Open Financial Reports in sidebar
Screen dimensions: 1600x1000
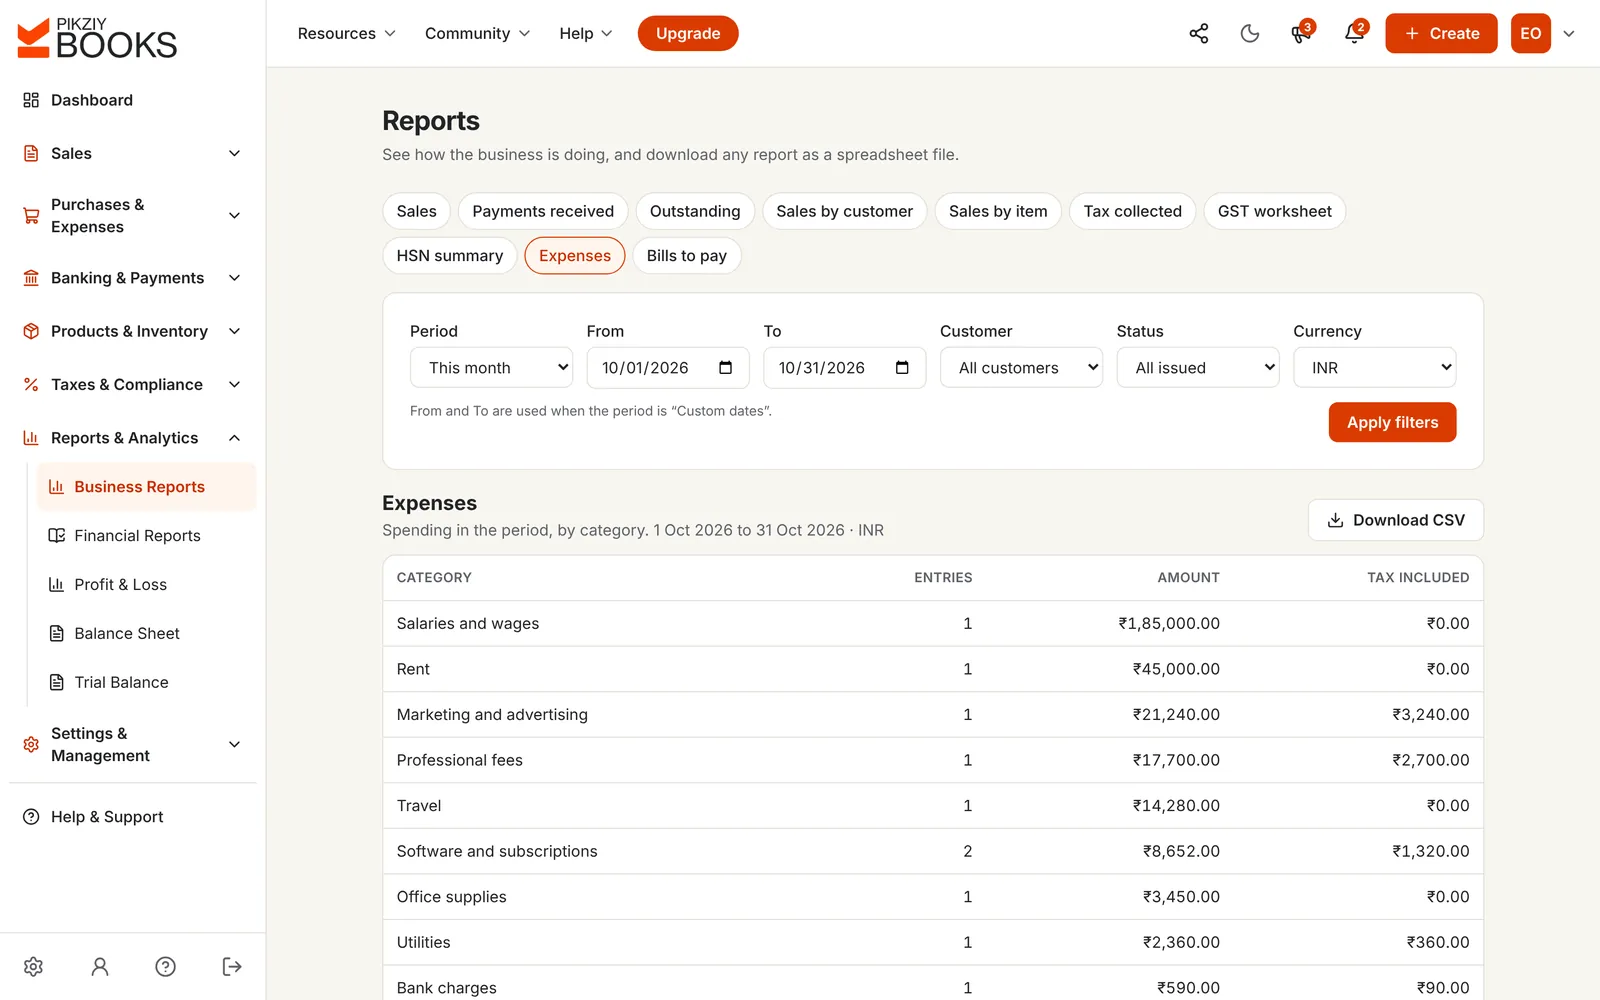146,536
